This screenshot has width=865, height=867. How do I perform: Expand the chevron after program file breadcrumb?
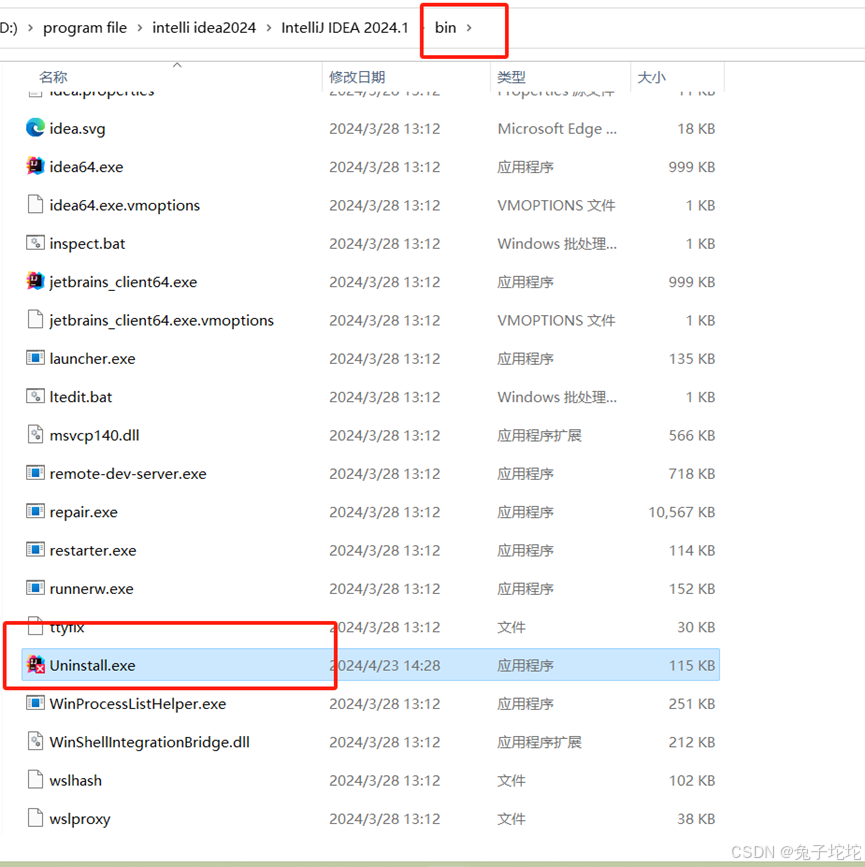click(140, 28)
